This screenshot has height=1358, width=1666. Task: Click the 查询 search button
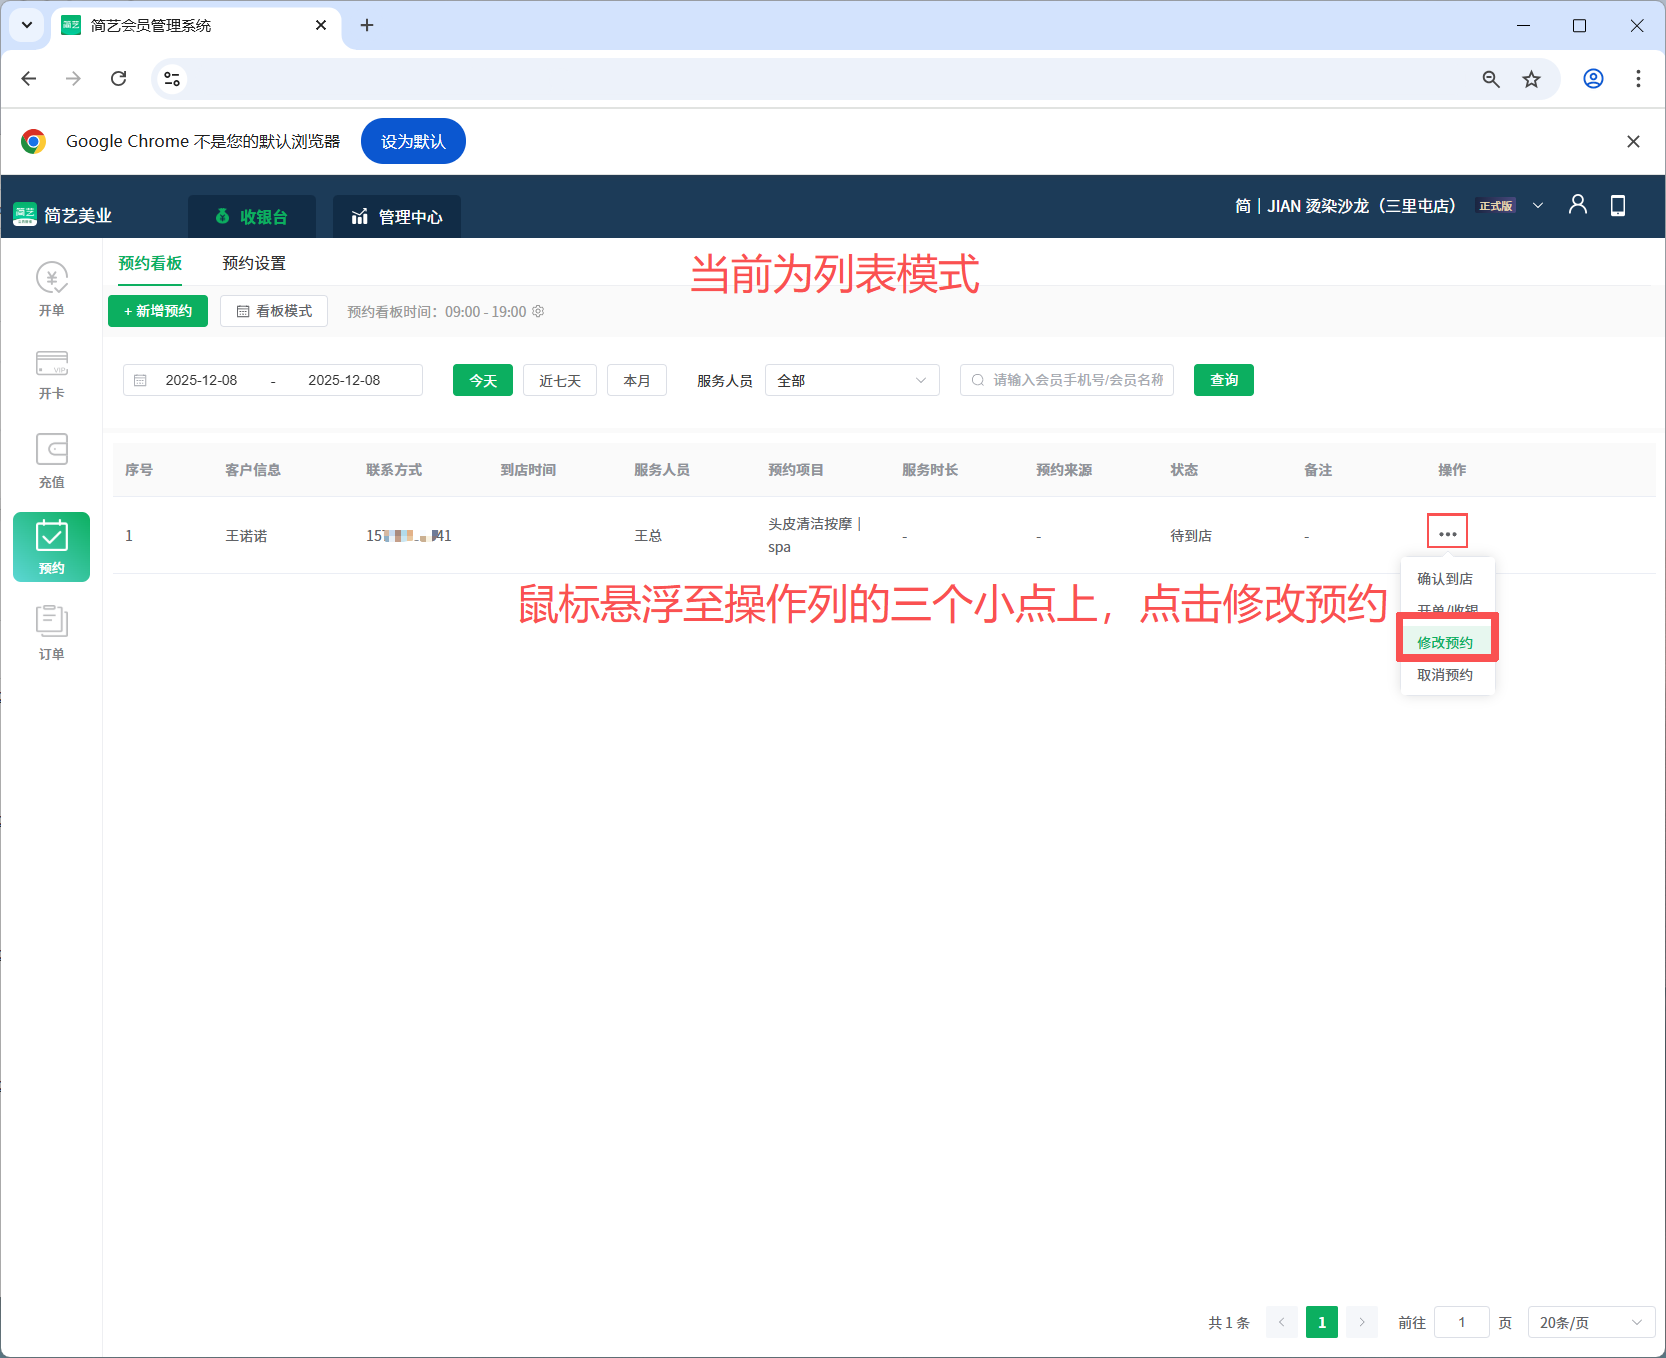coord(1222,380)
